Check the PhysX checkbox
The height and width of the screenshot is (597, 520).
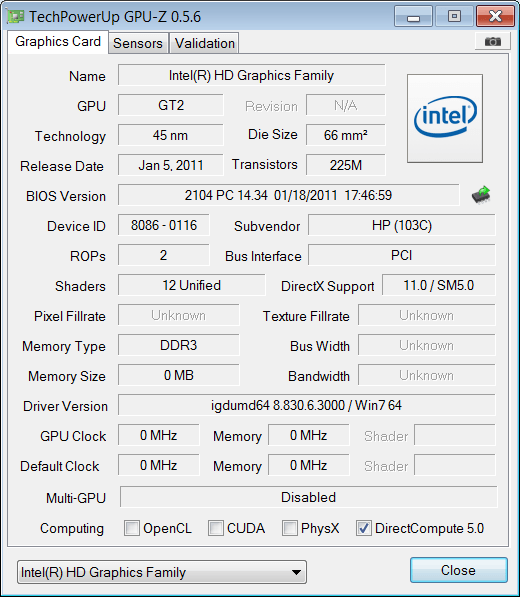coord(290,528)
